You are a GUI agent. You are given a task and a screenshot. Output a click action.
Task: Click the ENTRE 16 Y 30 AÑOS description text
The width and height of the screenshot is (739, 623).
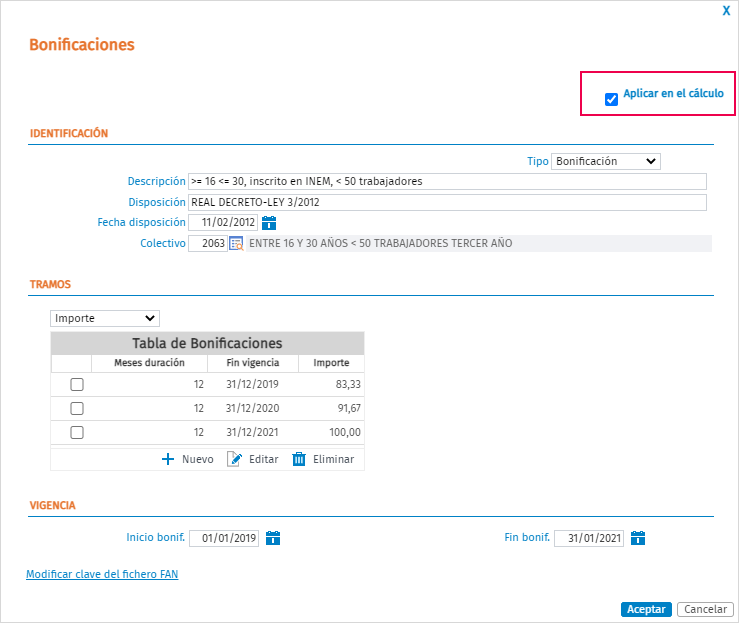380,244
